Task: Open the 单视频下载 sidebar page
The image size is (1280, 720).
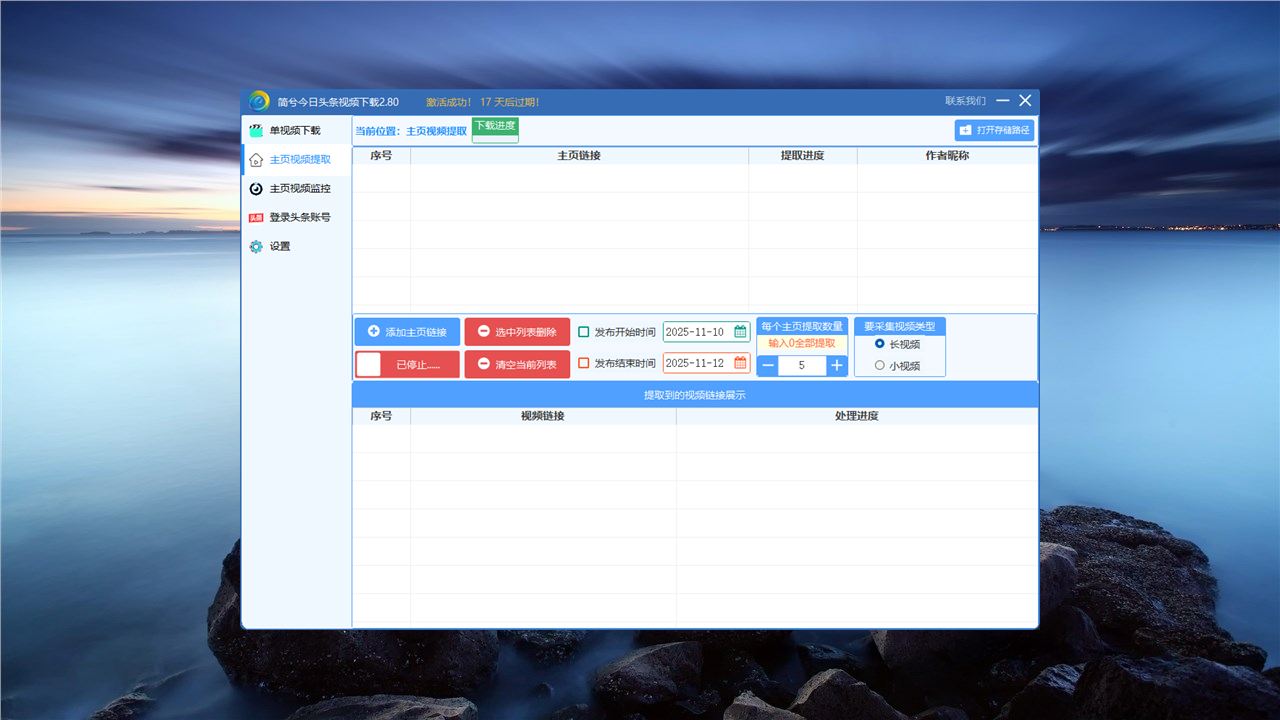Action: [294, 130]
